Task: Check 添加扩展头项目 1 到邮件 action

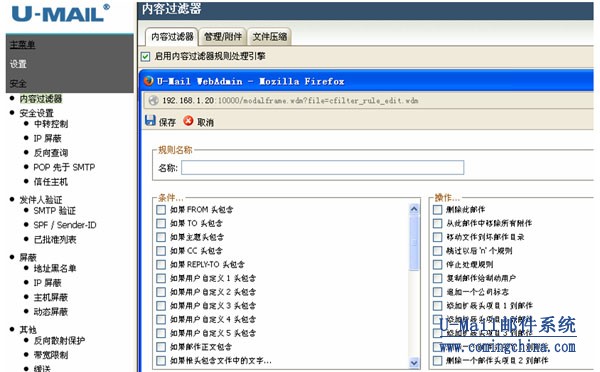Action: click(x=437, y=306)
